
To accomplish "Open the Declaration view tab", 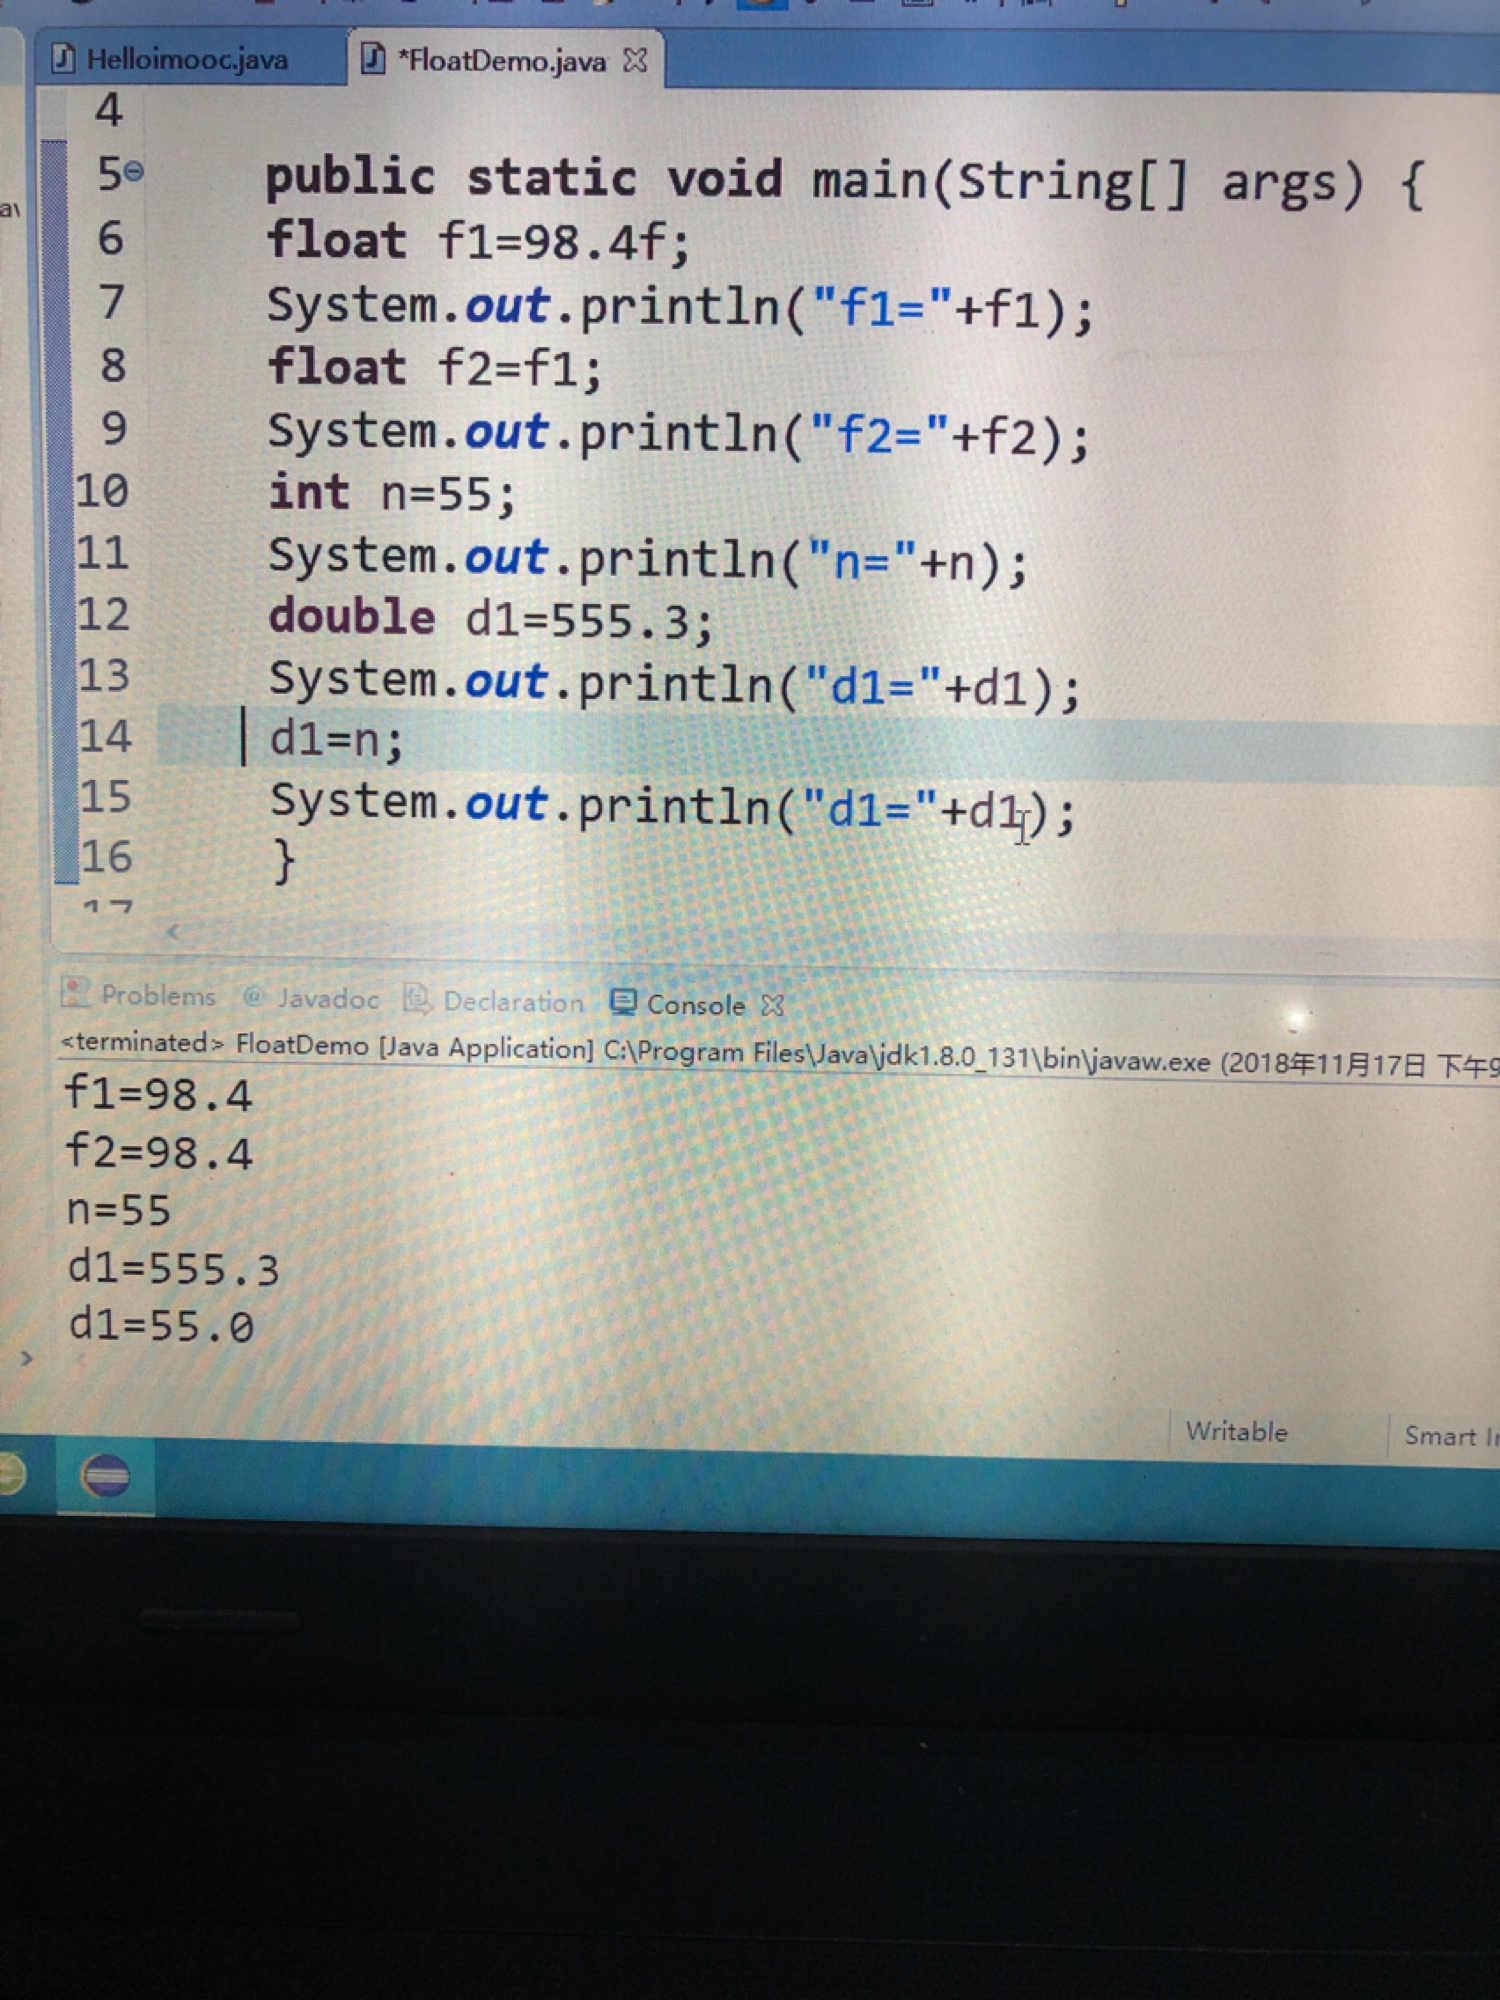I will [x=494, y=1001].
